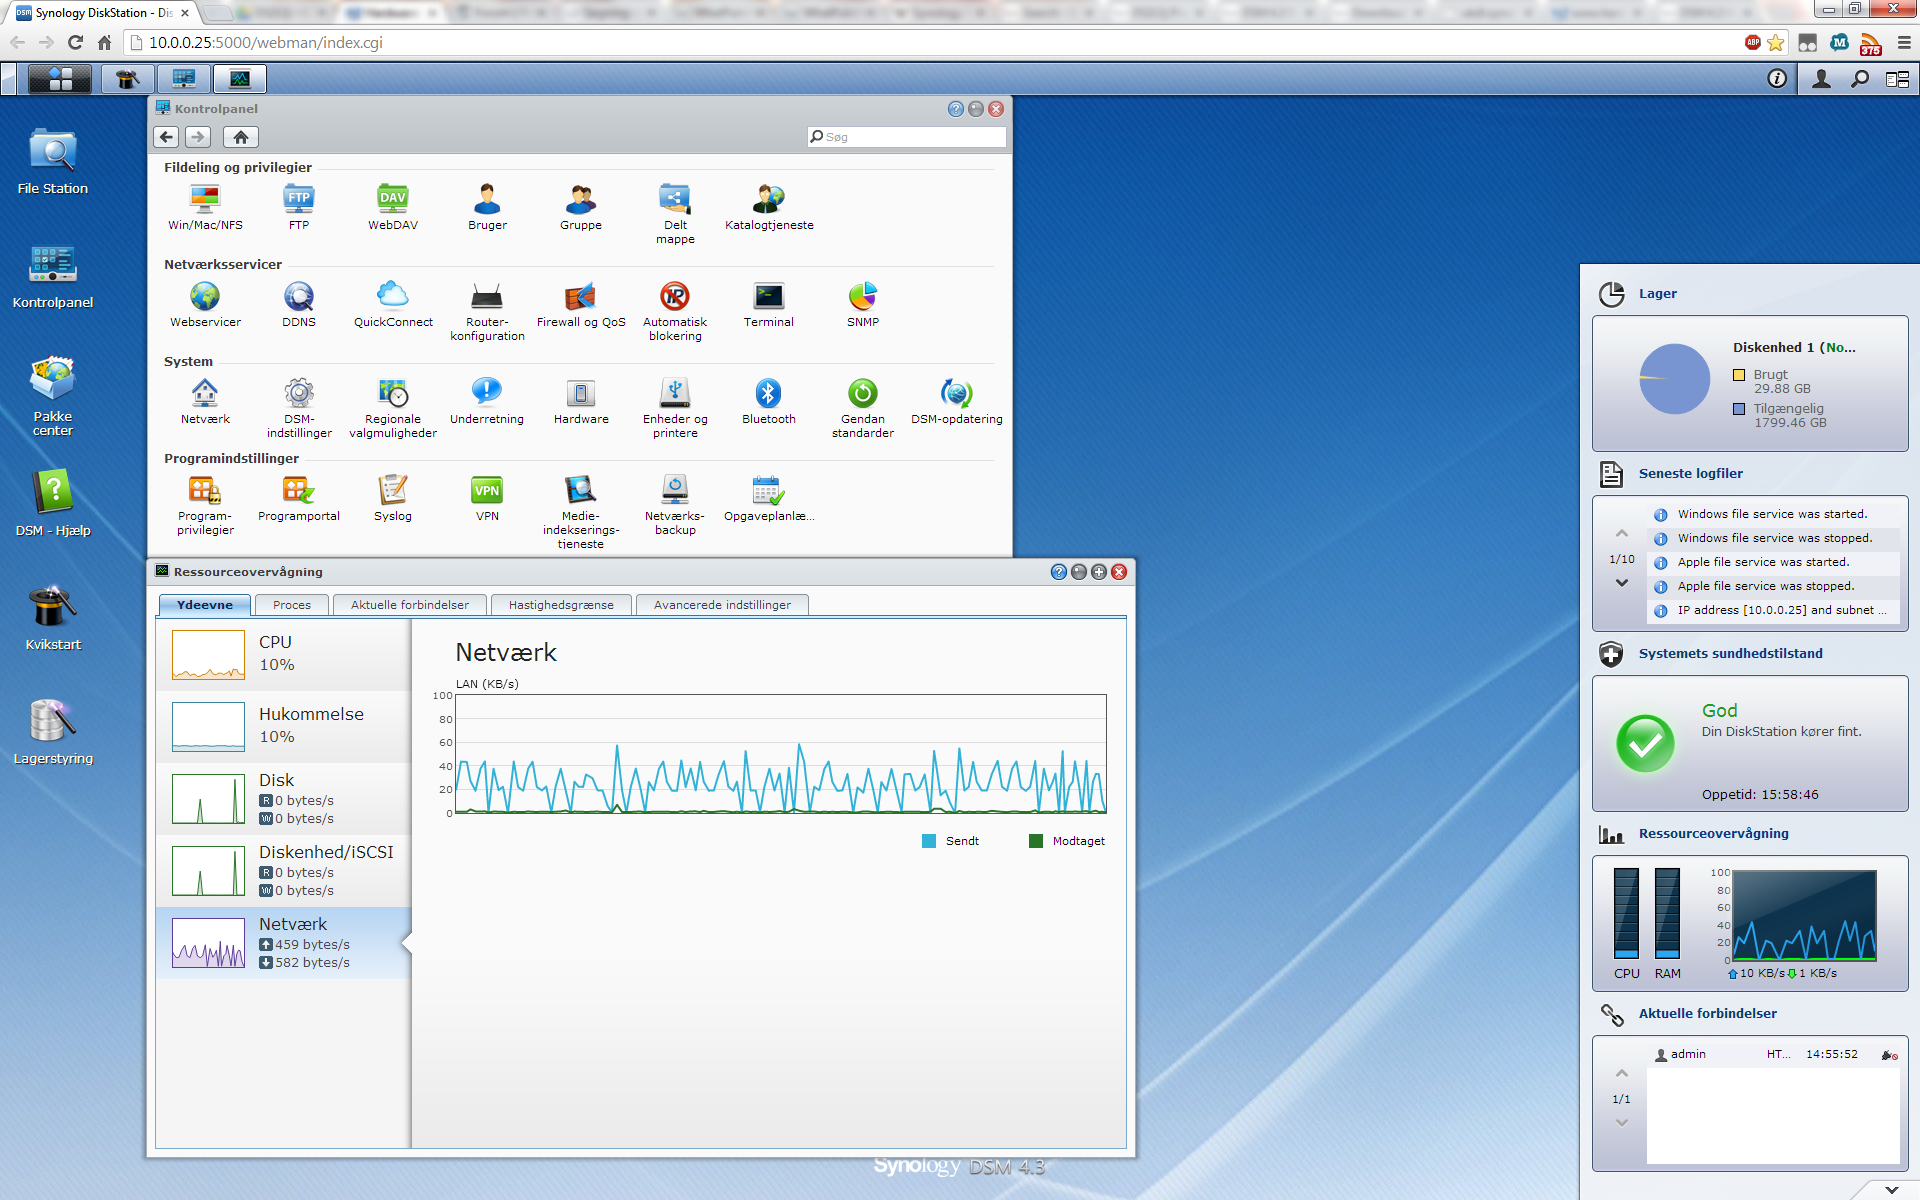The height and width of the screenshot is (1200, 1920).
Task: Open SNMP settings icon
Action: [x=863, y=304]
